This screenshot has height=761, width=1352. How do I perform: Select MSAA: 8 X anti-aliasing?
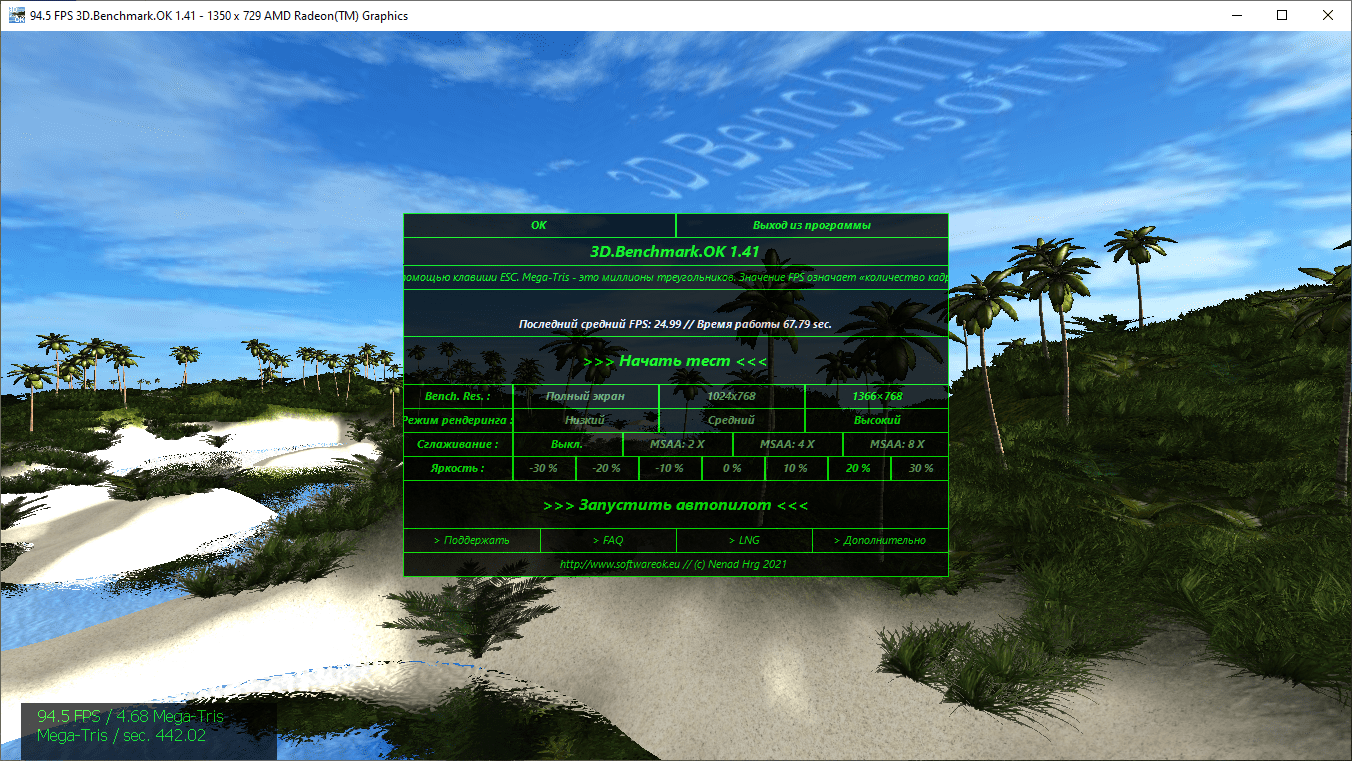896,444
